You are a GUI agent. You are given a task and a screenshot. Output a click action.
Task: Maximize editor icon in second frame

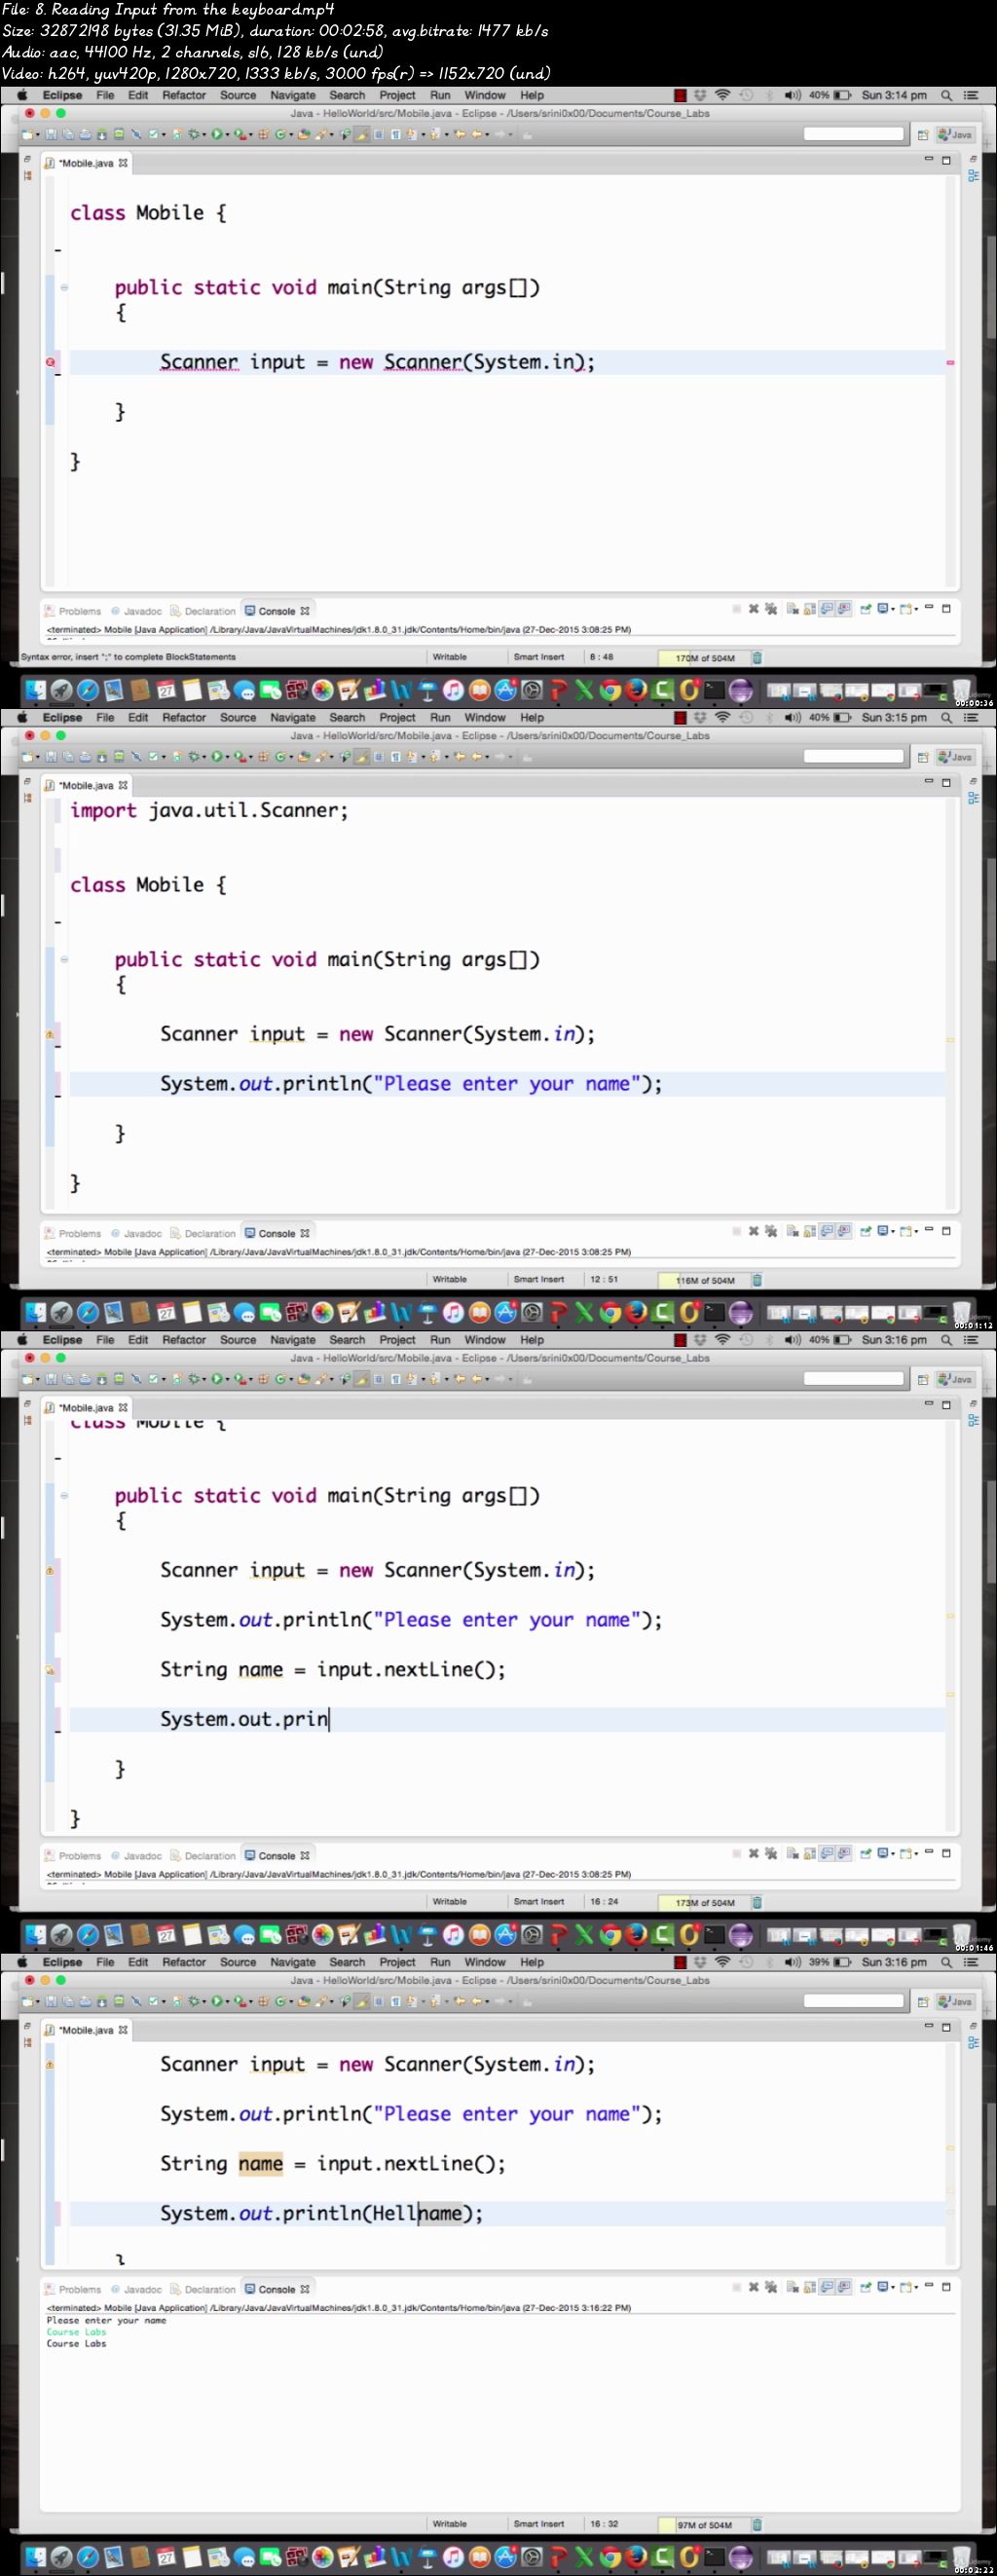tap(946, 782)
